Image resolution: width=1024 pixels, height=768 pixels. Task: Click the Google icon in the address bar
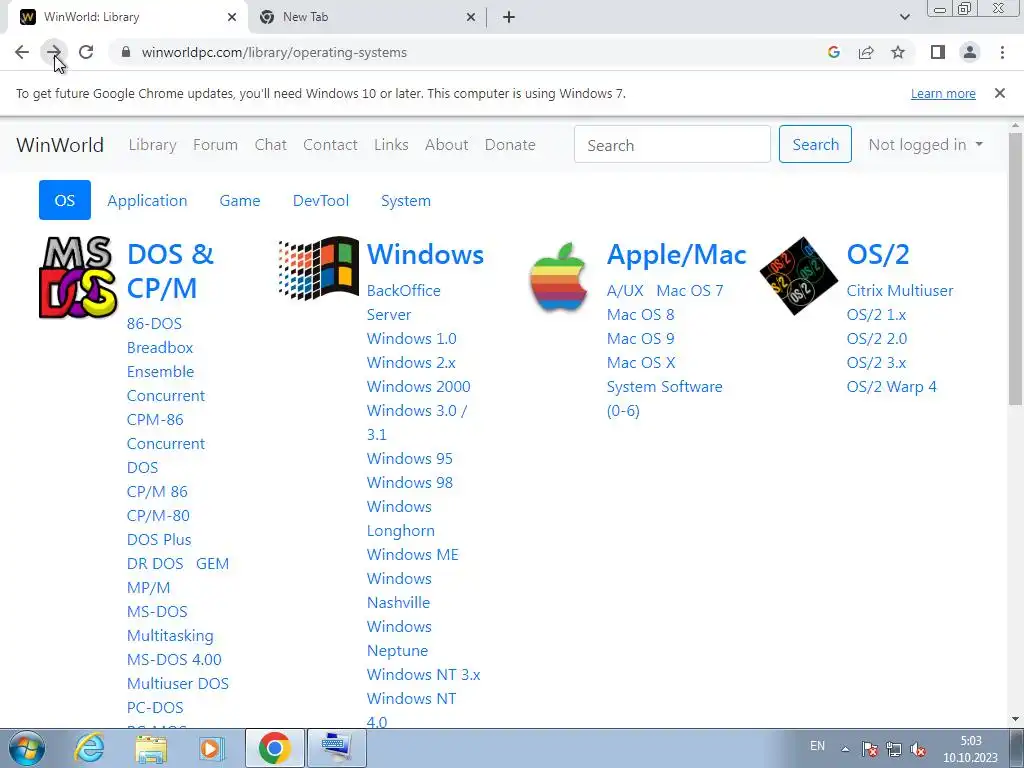[x=833, y=52]
